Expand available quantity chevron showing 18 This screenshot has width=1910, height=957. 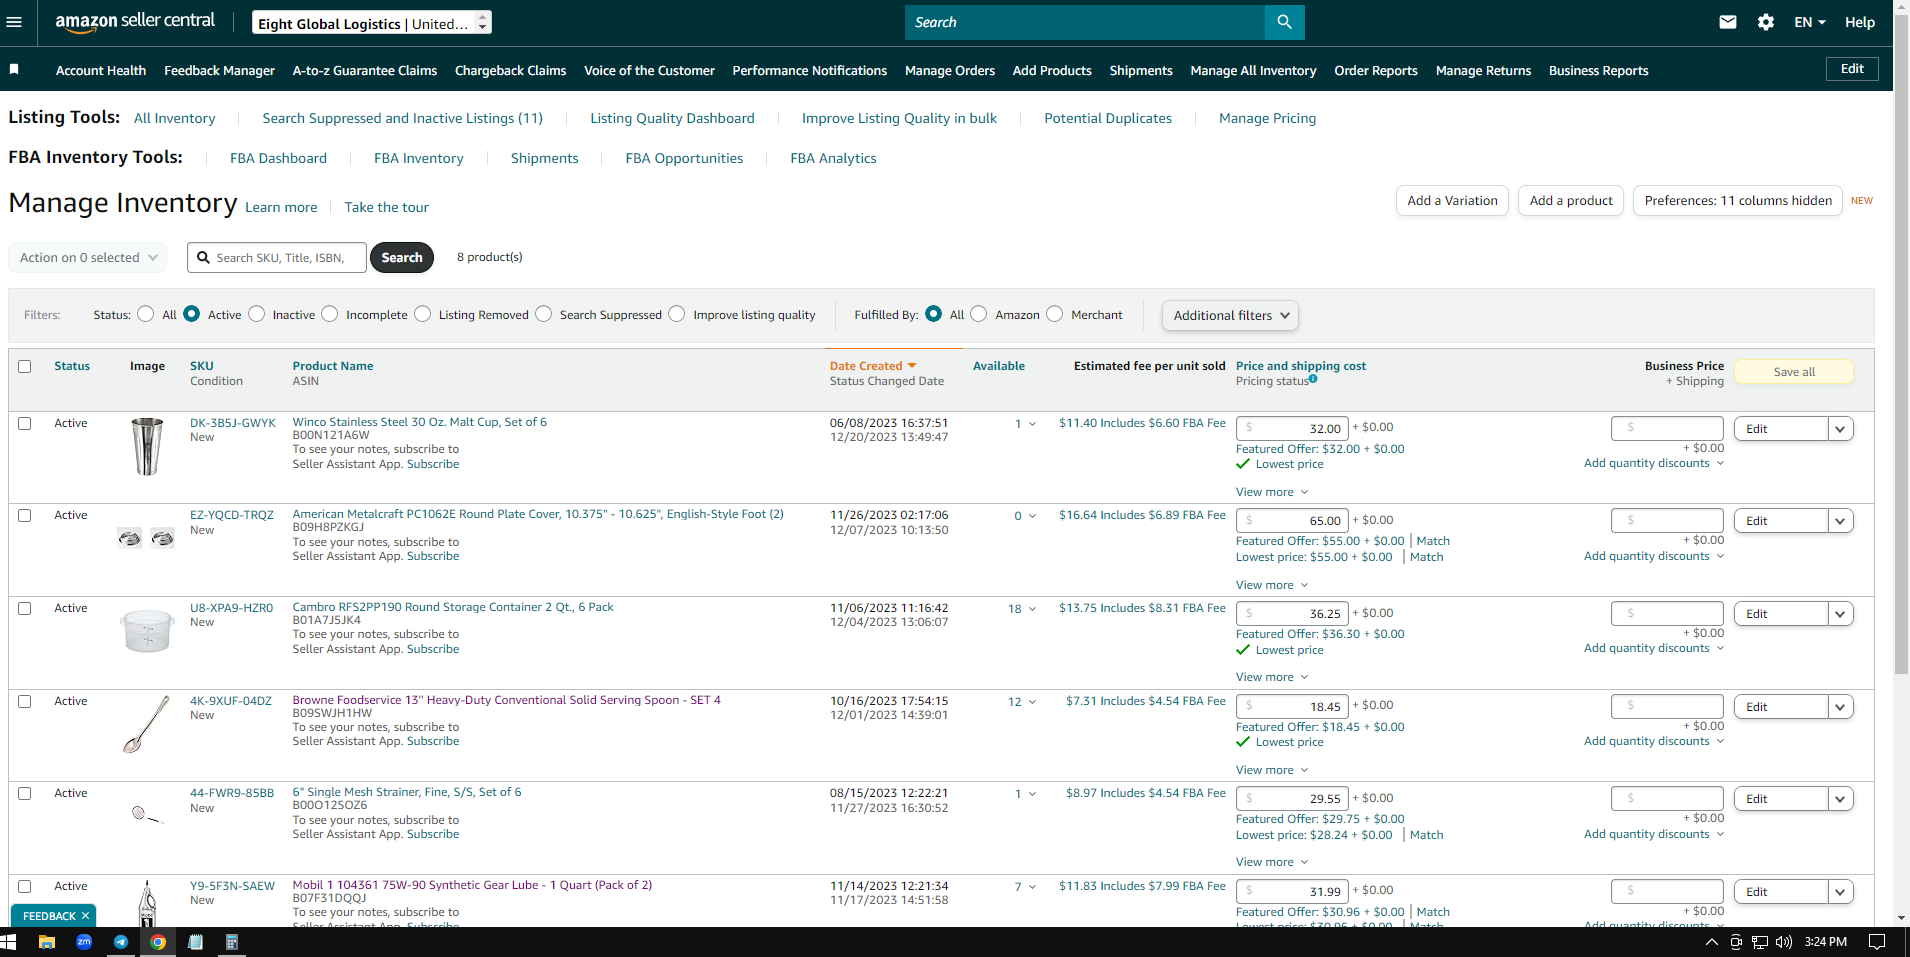pos(1032,609)
